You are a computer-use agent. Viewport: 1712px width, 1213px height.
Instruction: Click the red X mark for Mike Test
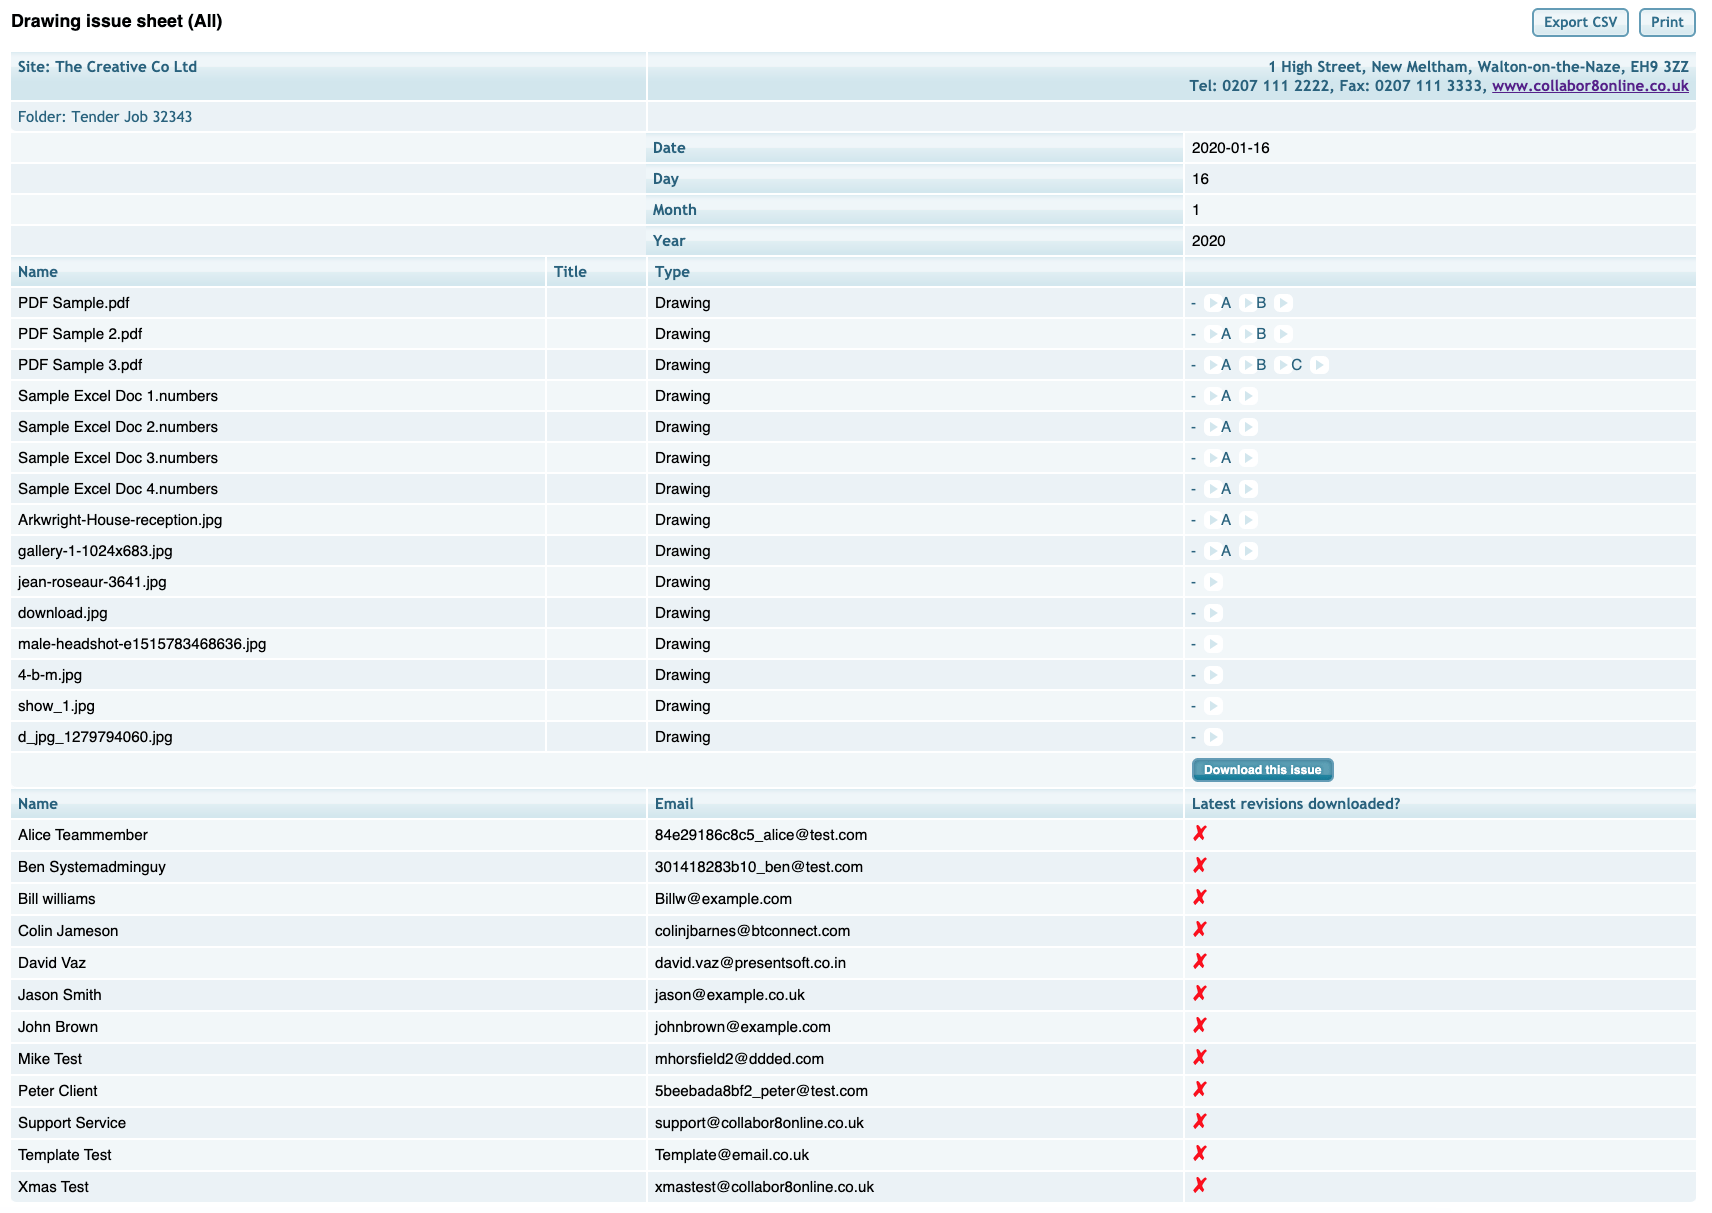tap(1200, 1057)
